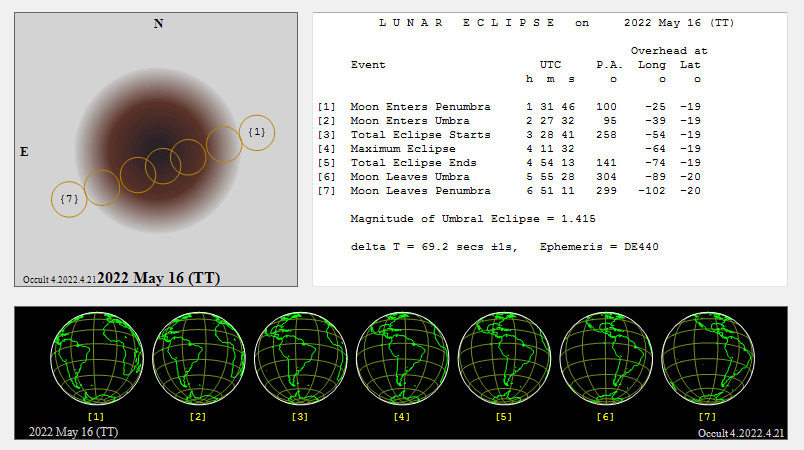The width and height of the screenshot is (804, 450).
Task: Click the Earth globe labeled [7]
Action: point(708,358)
